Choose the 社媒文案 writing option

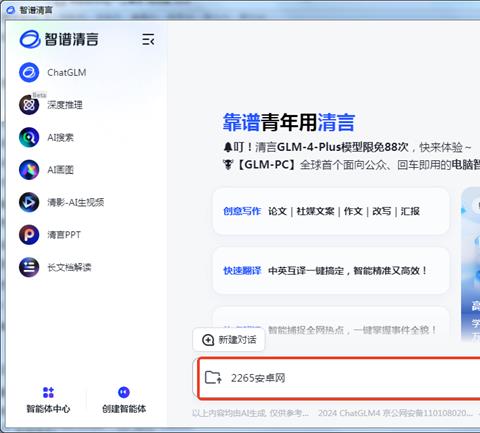point(315,211)
